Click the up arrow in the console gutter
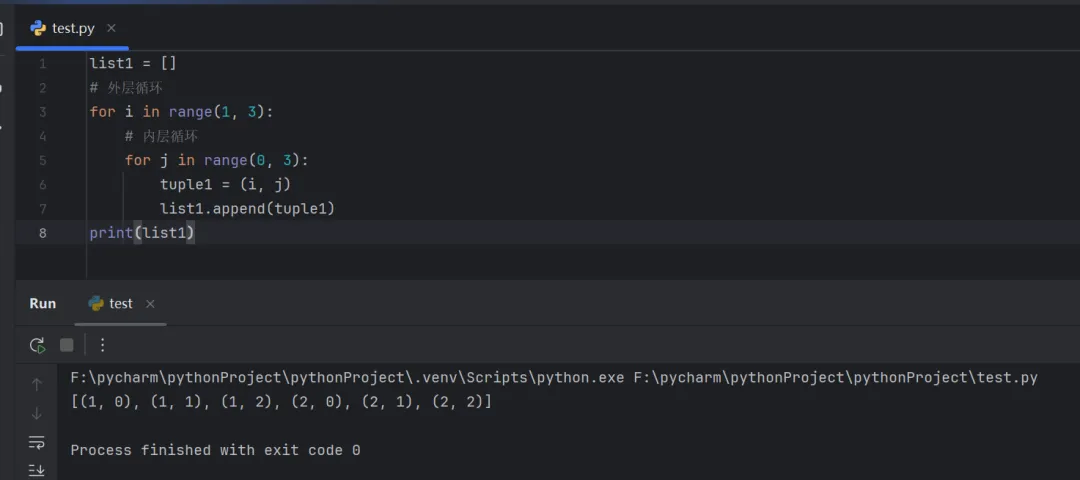The height and width of the screenshot is (480, 1080). (37, 384)
